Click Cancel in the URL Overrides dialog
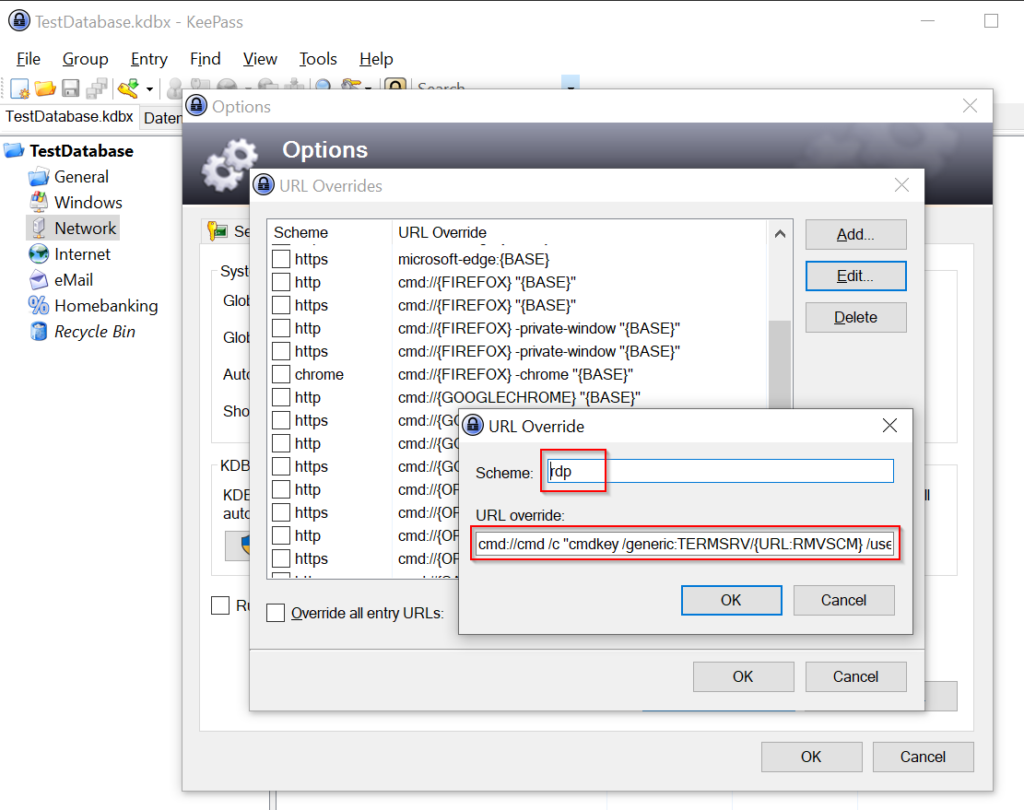Viewport: 1024px width, 810px height. [856, 677]
